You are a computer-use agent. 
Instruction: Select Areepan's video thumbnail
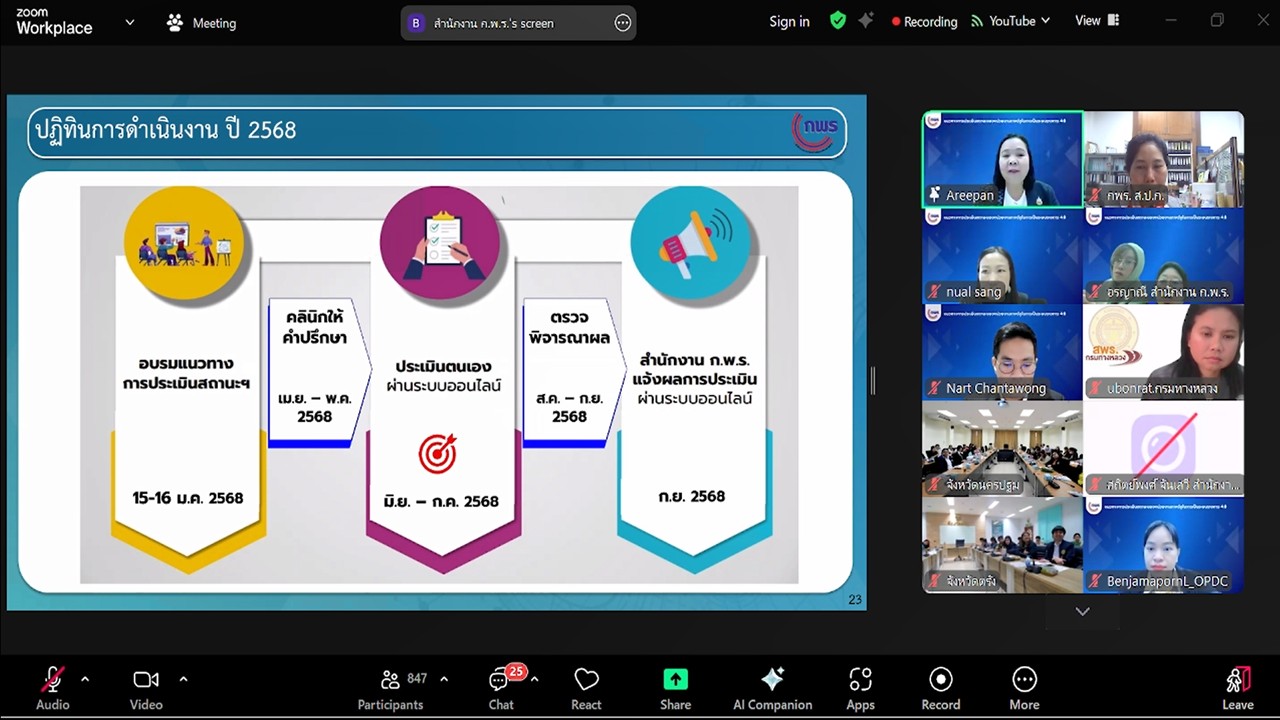(1002, 159)
